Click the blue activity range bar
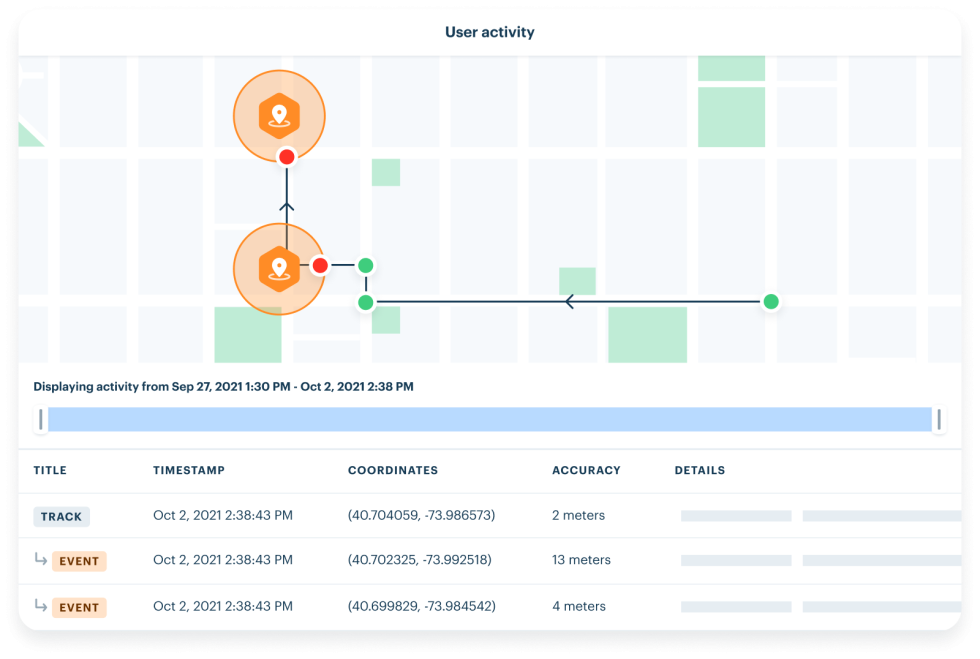980x659 pixels. [x=490, y=419]
